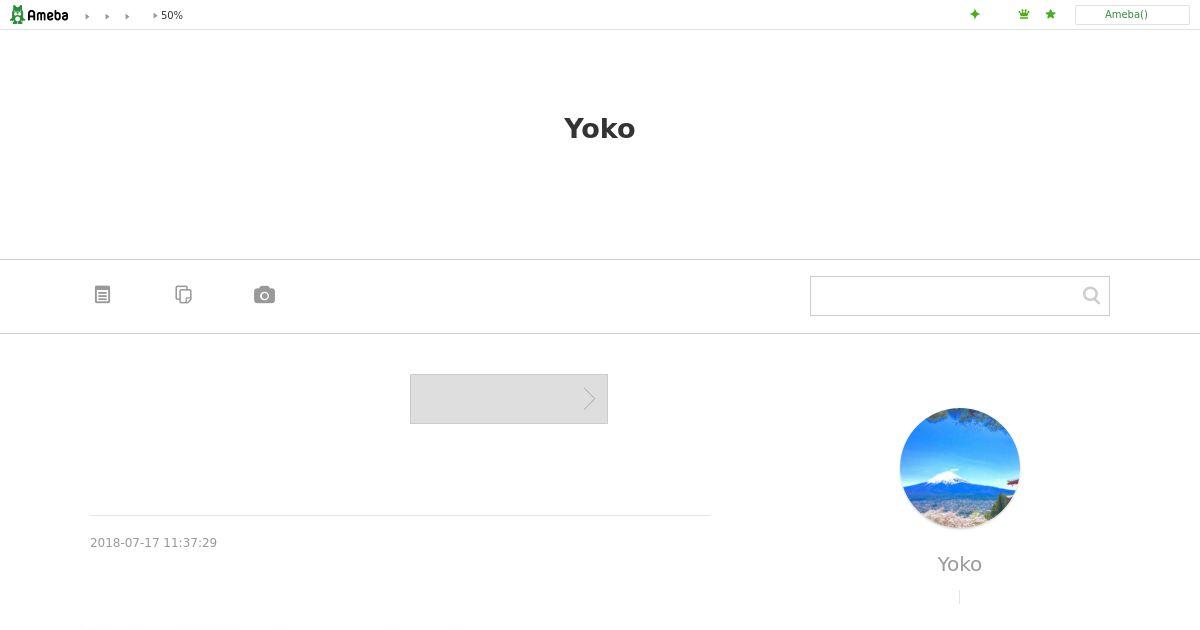Open the blog article list icon

point(102,295)
